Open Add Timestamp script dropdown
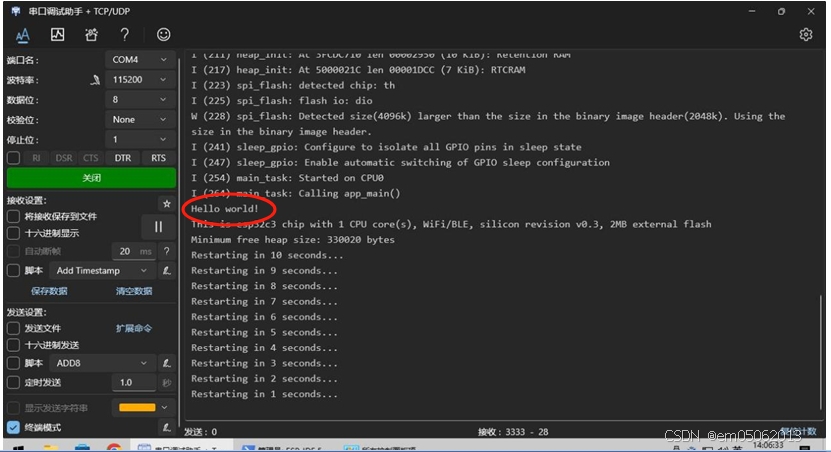The height and width of the screenshot is (452, 831). pos(102,271)
